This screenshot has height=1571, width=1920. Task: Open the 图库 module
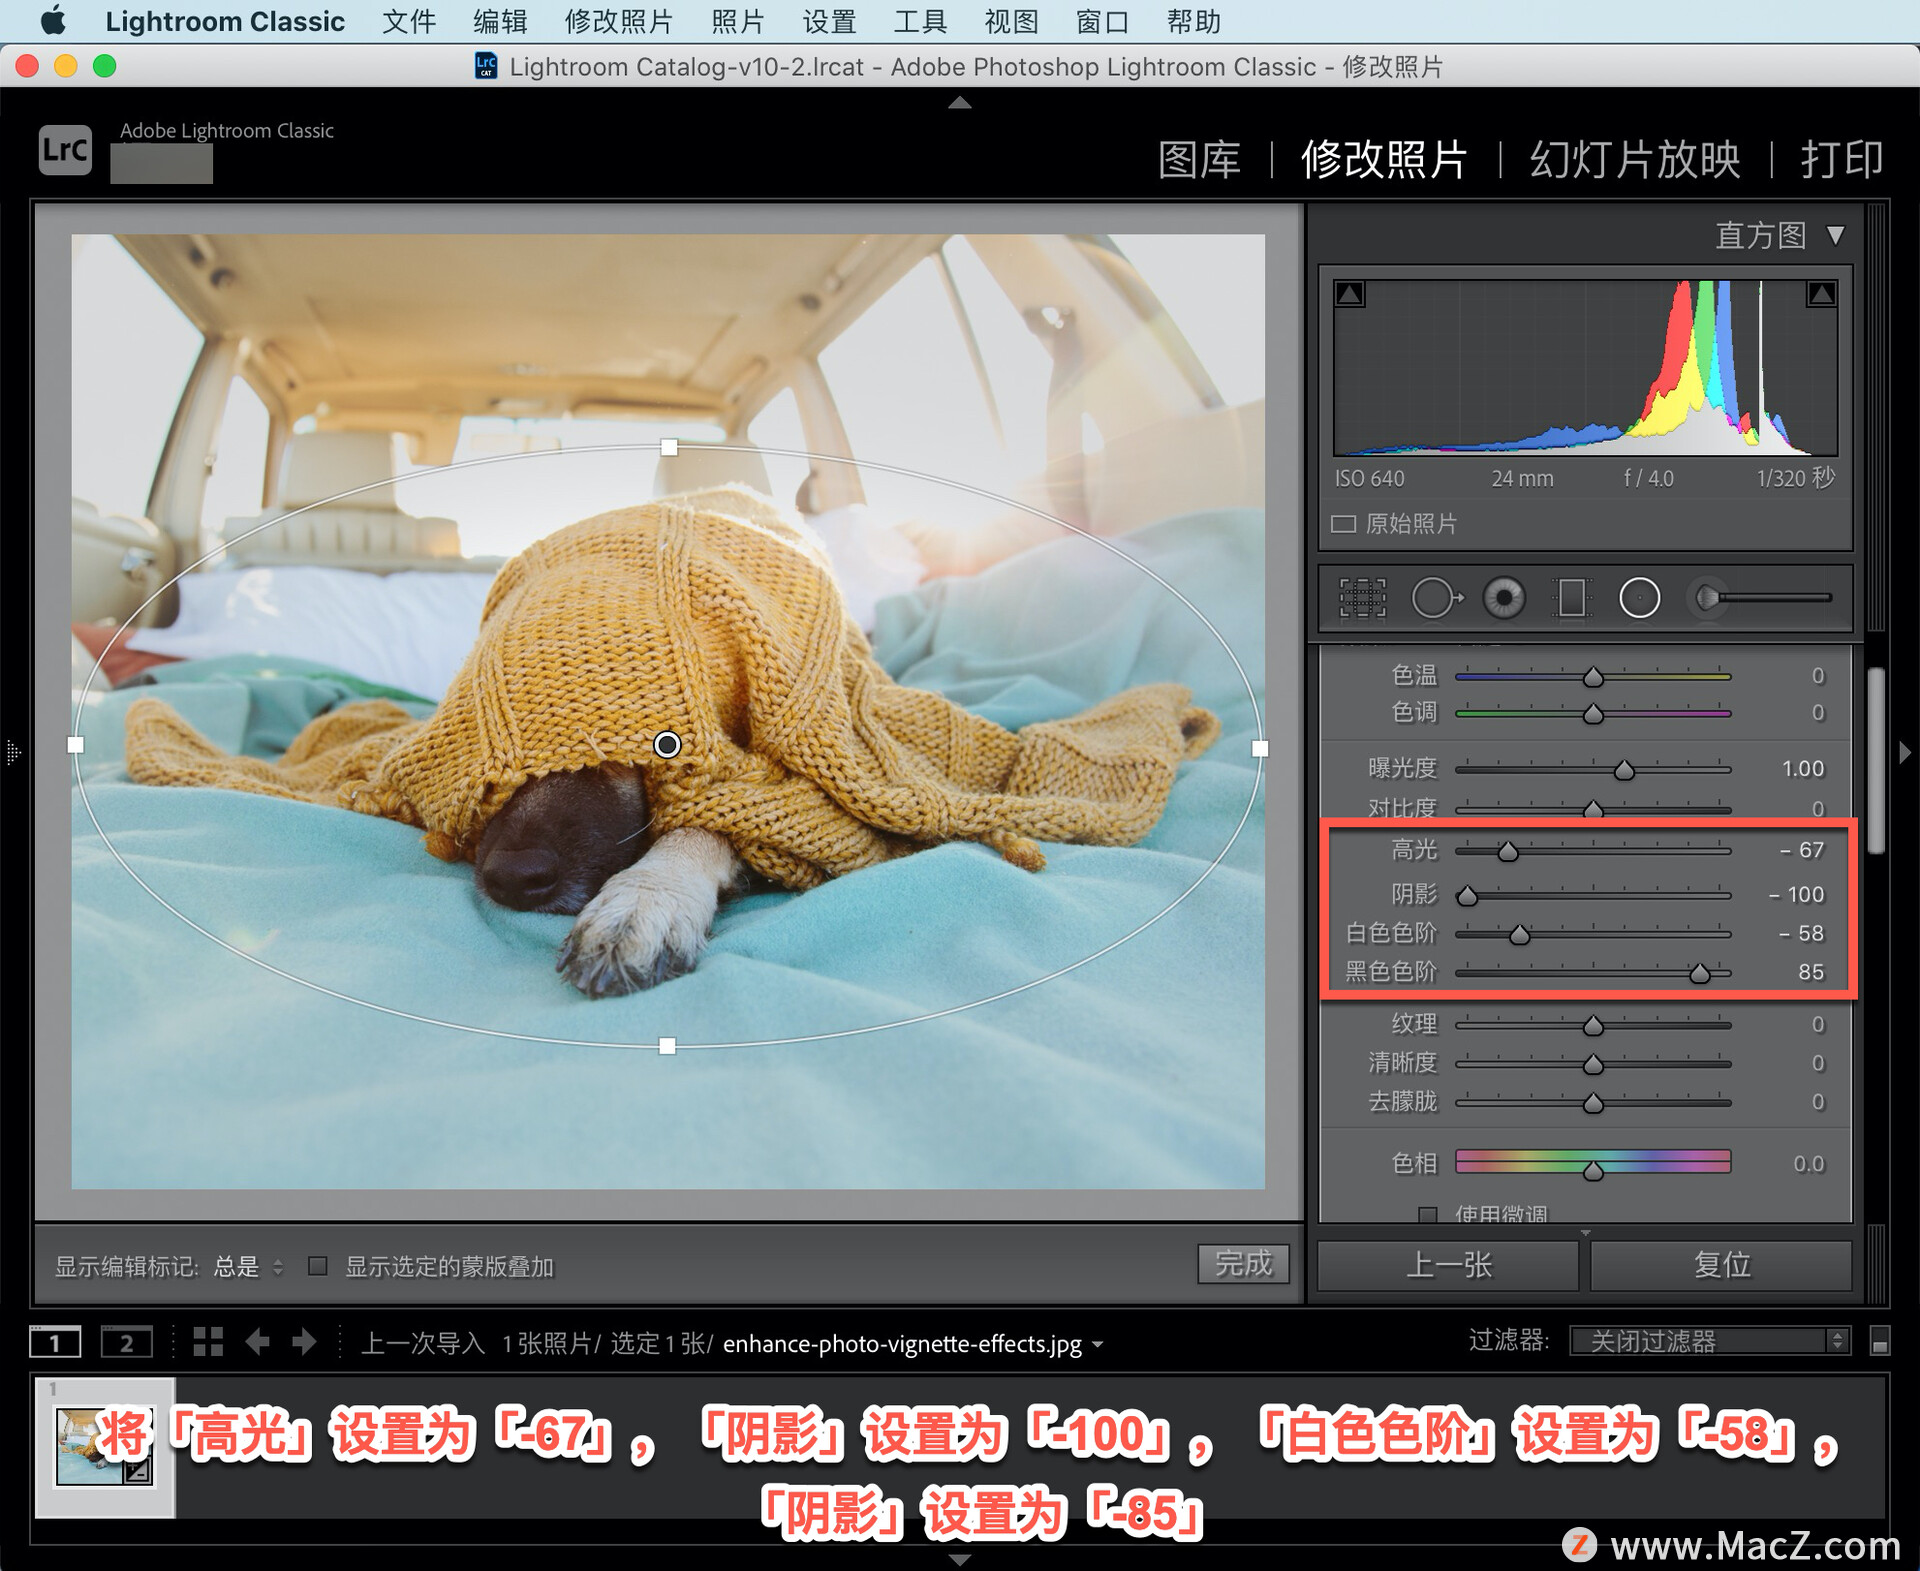coord(1199,160)
